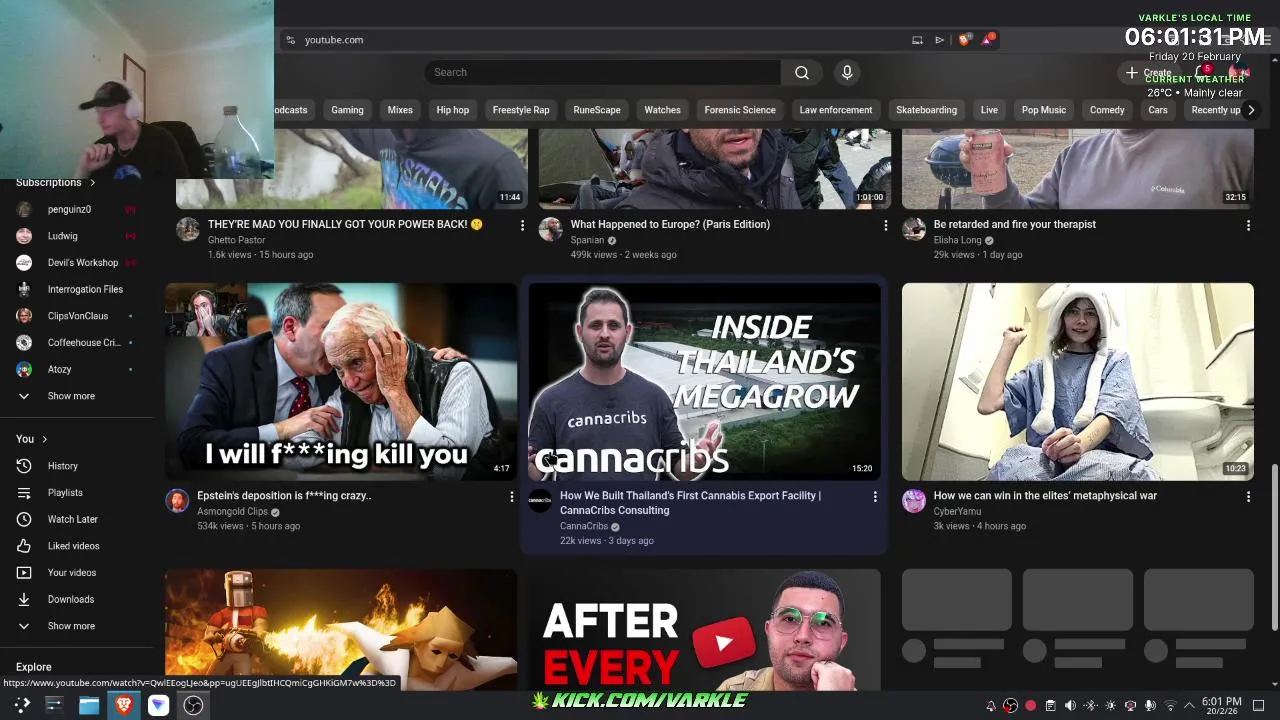Select the Freestyle Rap chip

point(521,110)
